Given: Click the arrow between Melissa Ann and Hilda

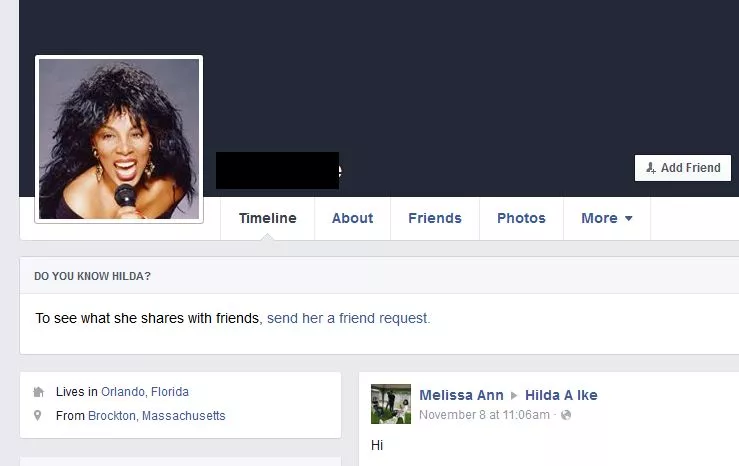Looking at the screenshot, I should pyautogui.click(x=514, y=395).
